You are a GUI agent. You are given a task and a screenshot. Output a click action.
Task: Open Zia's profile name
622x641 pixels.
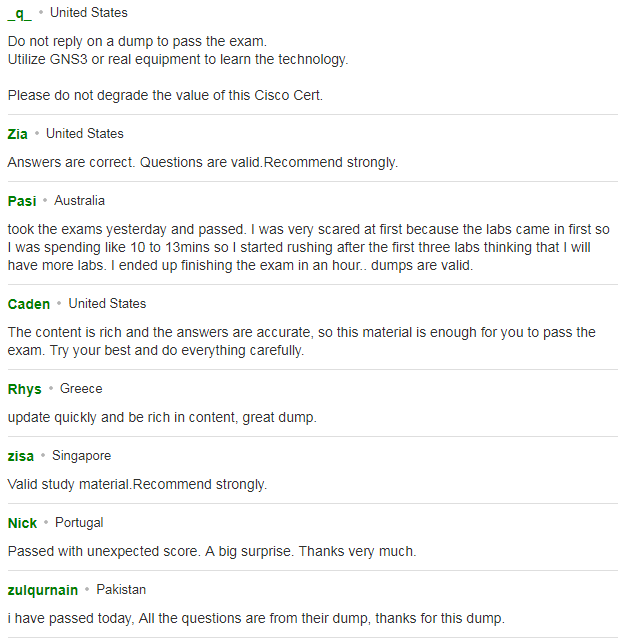point(18,134)
